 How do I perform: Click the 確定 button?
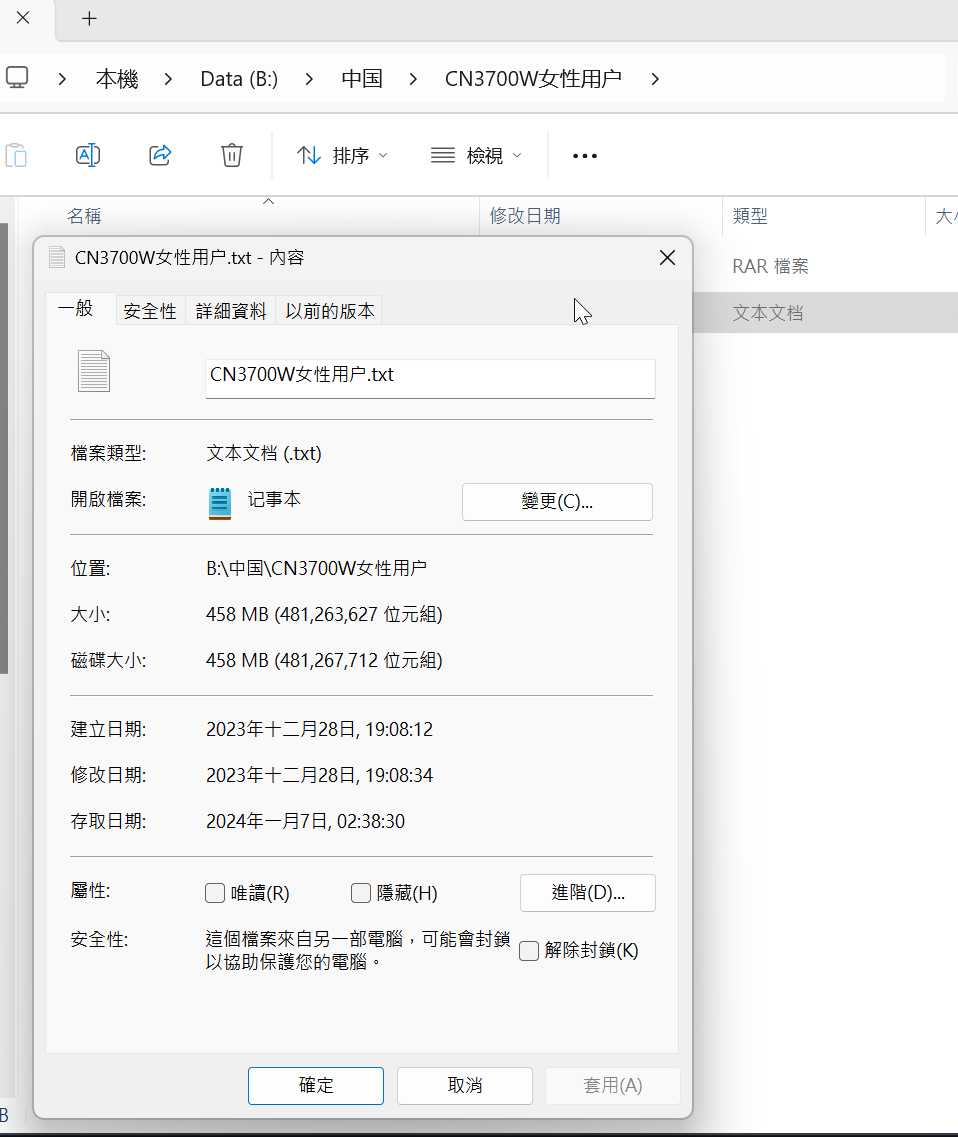point(315,1086)
